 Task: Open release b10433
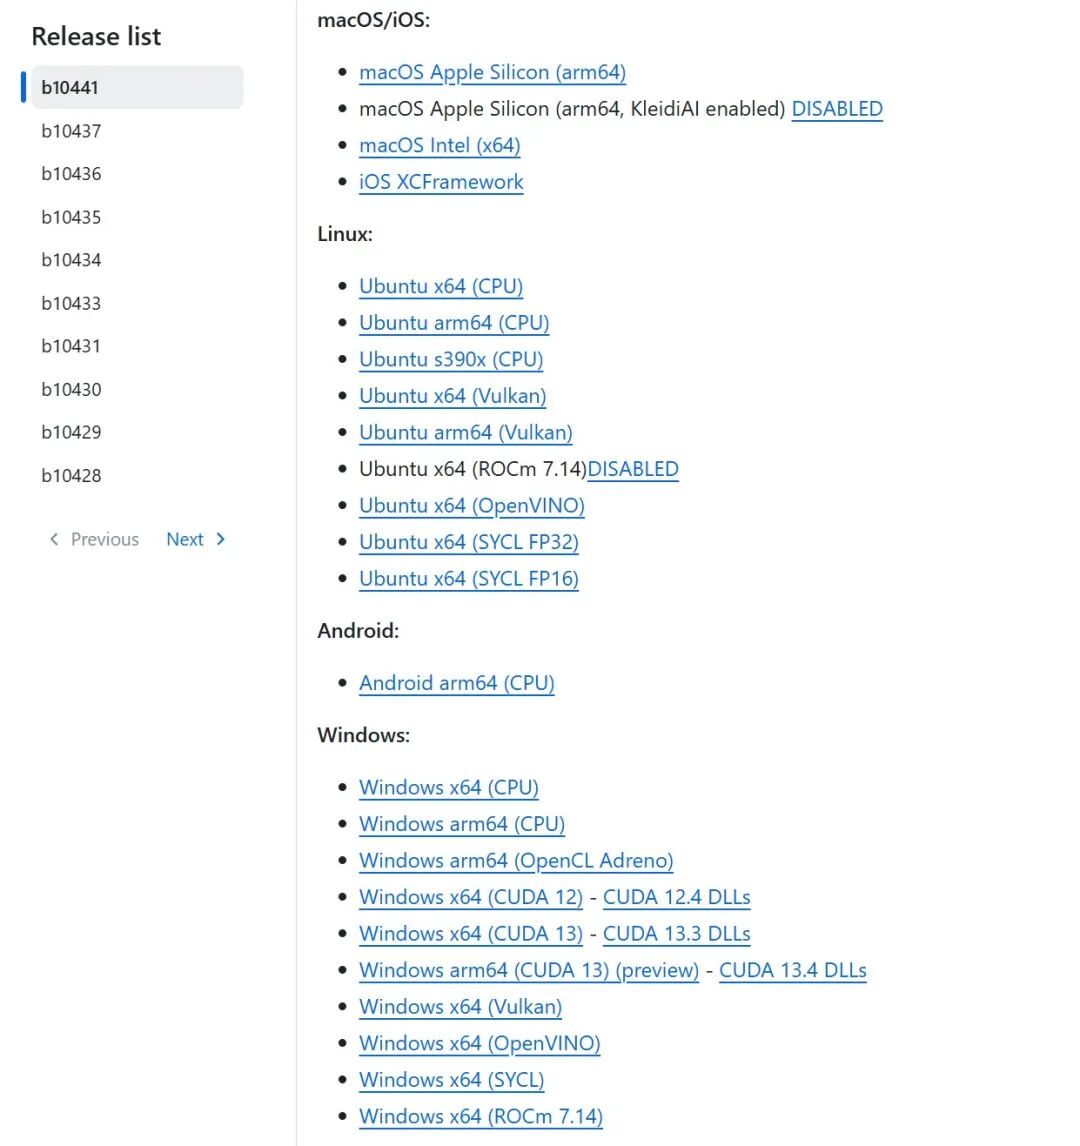(x=71, y=303)
